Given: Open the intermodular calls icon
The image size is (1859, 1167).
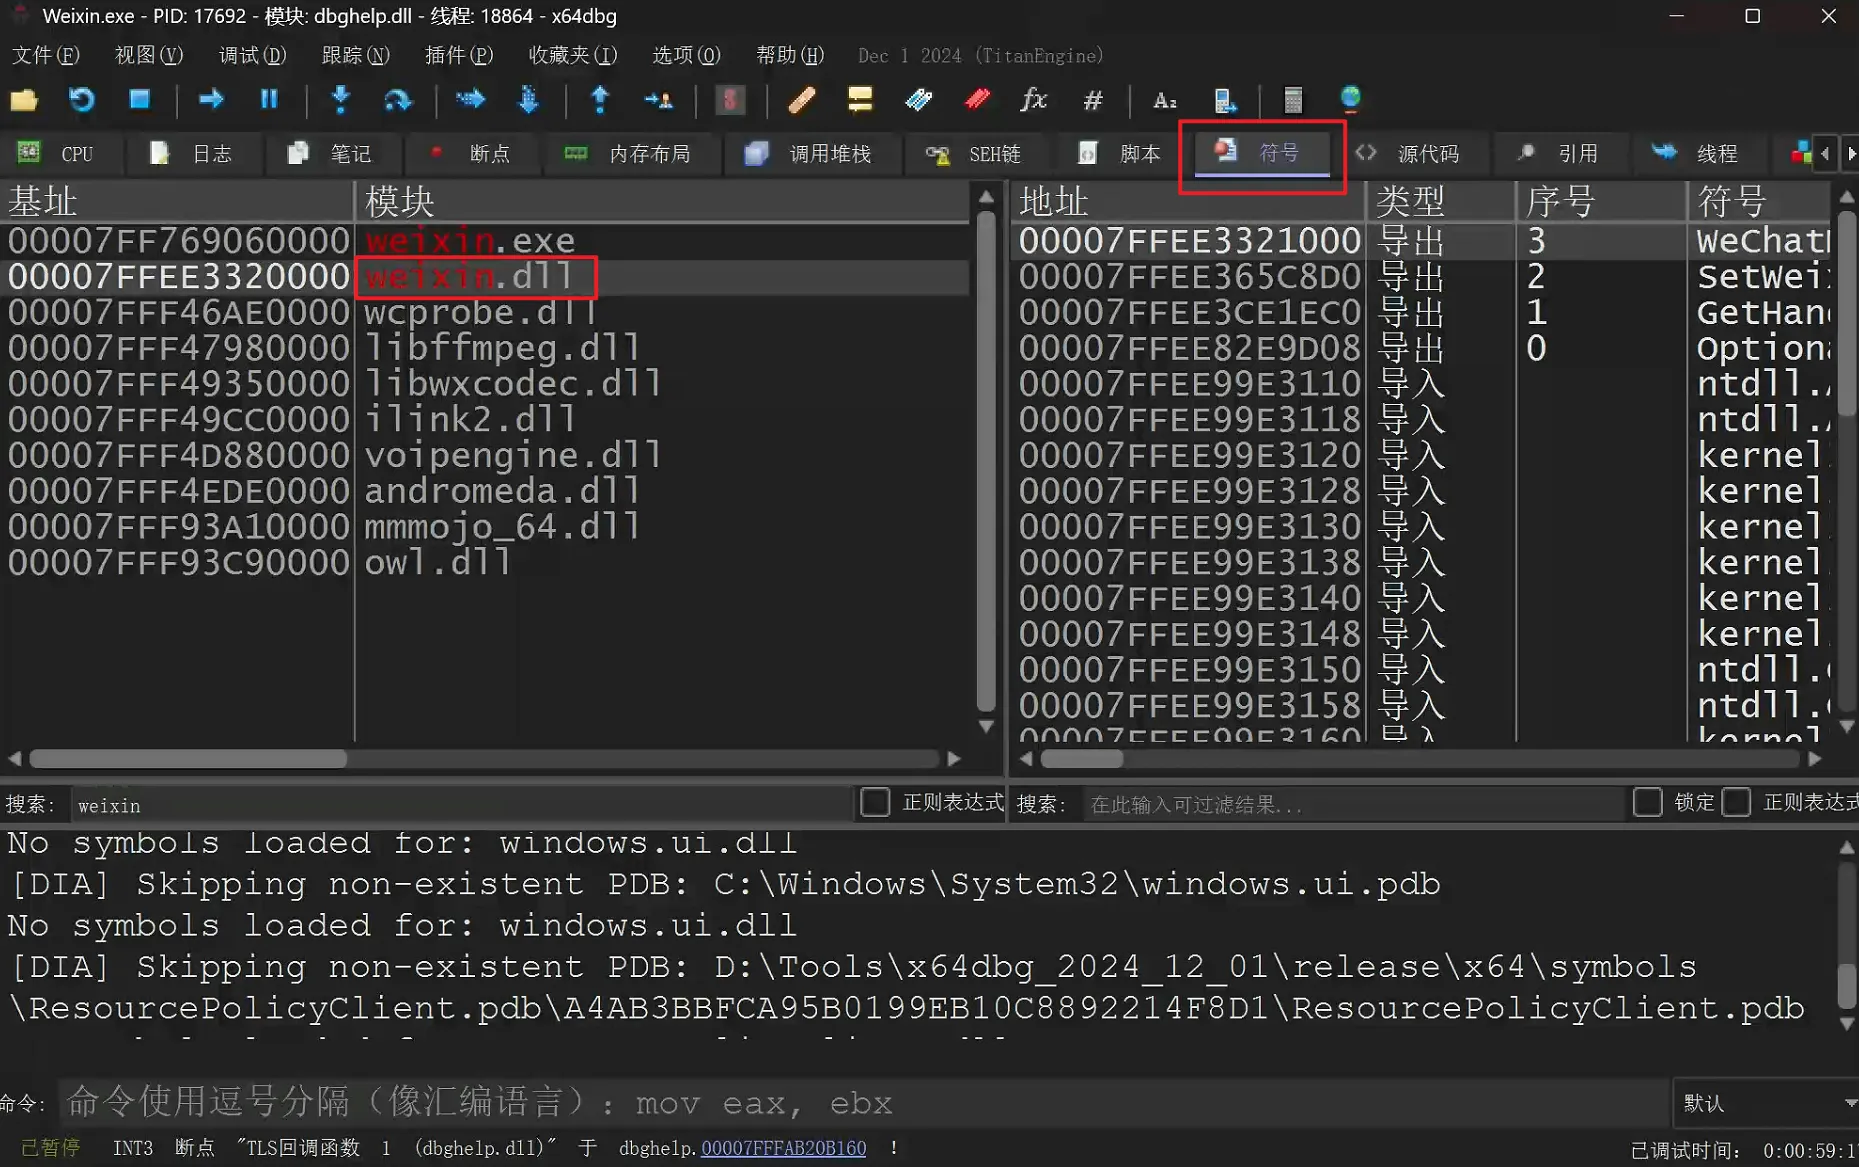Looking at the screenshot, I should [1225, 99].
